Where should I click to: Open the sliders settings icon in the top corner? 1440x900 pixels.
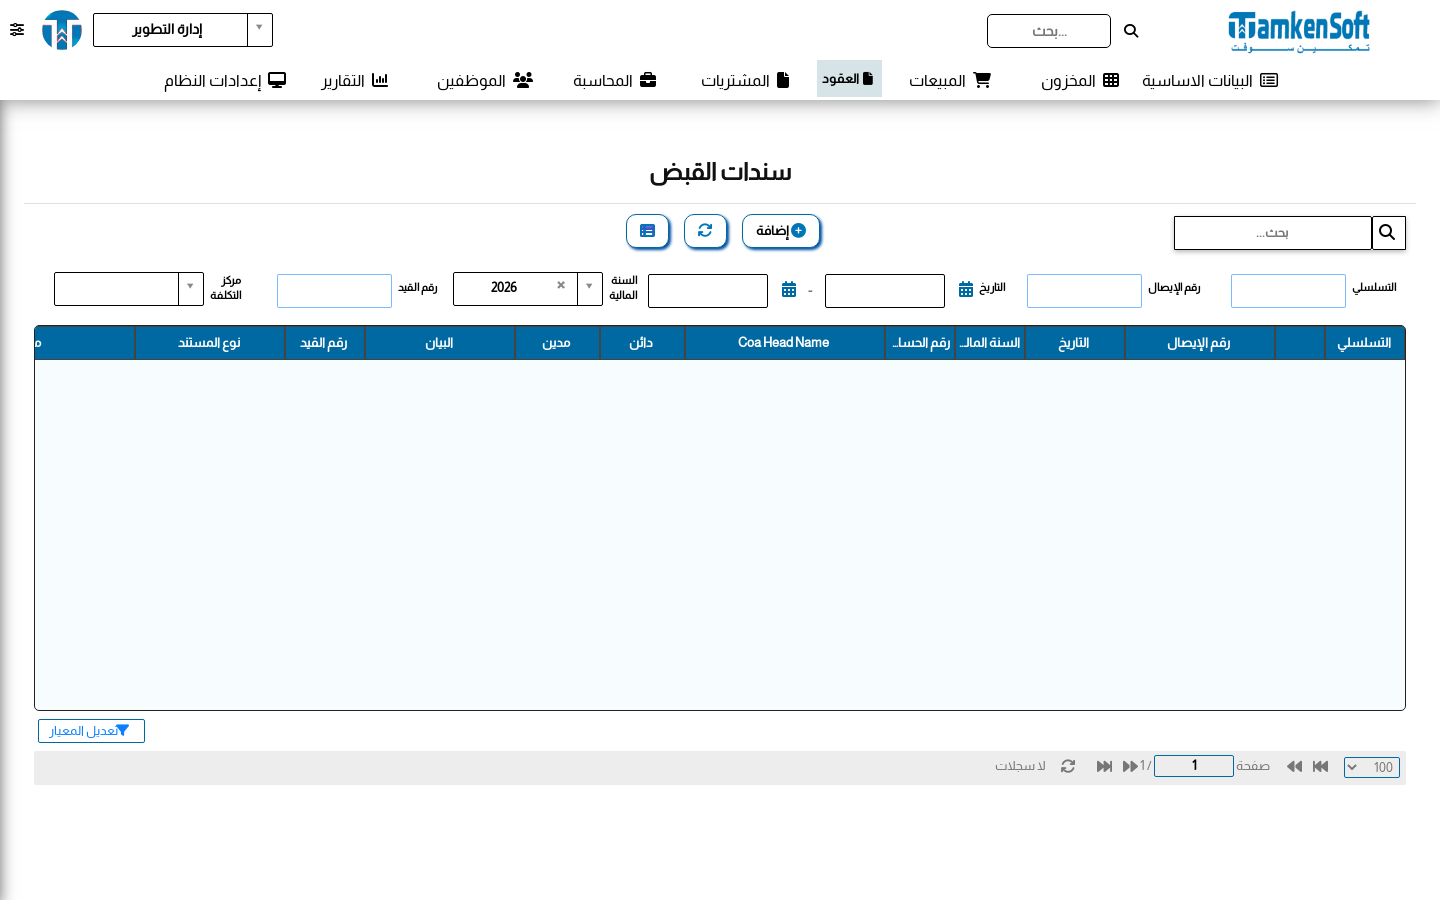(x=17, y=30)
